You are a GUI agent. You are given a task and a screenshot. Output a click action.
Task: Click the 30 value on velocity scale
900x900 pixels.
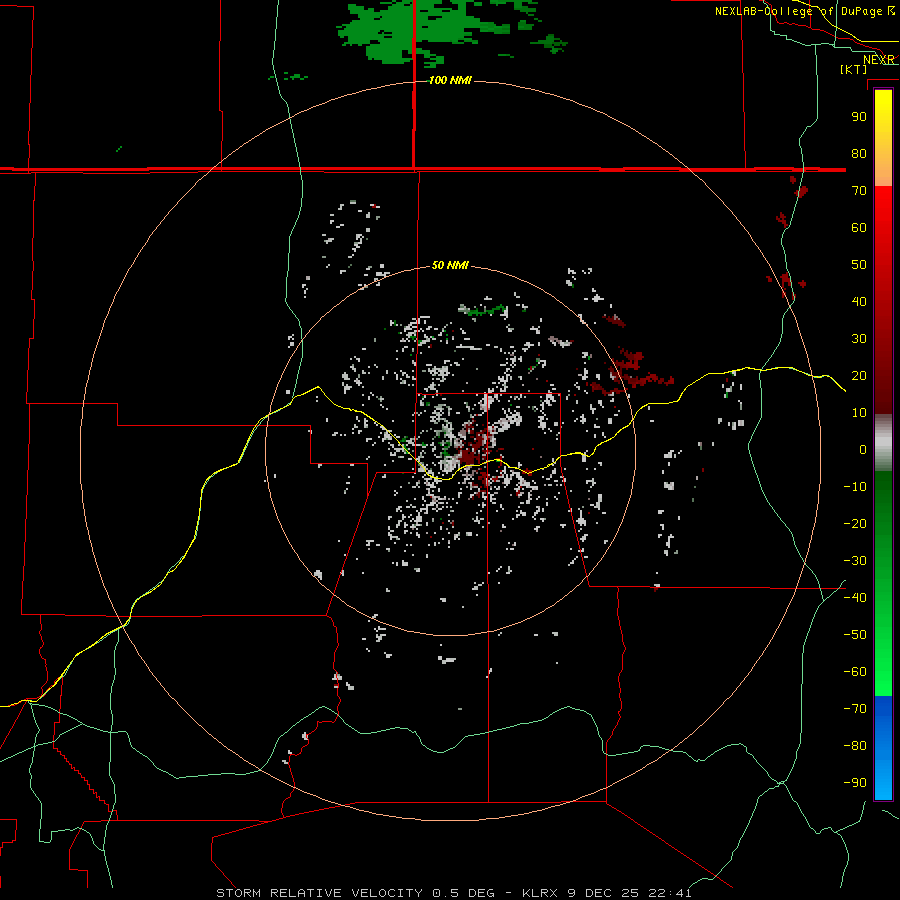(x=859, y=339)
